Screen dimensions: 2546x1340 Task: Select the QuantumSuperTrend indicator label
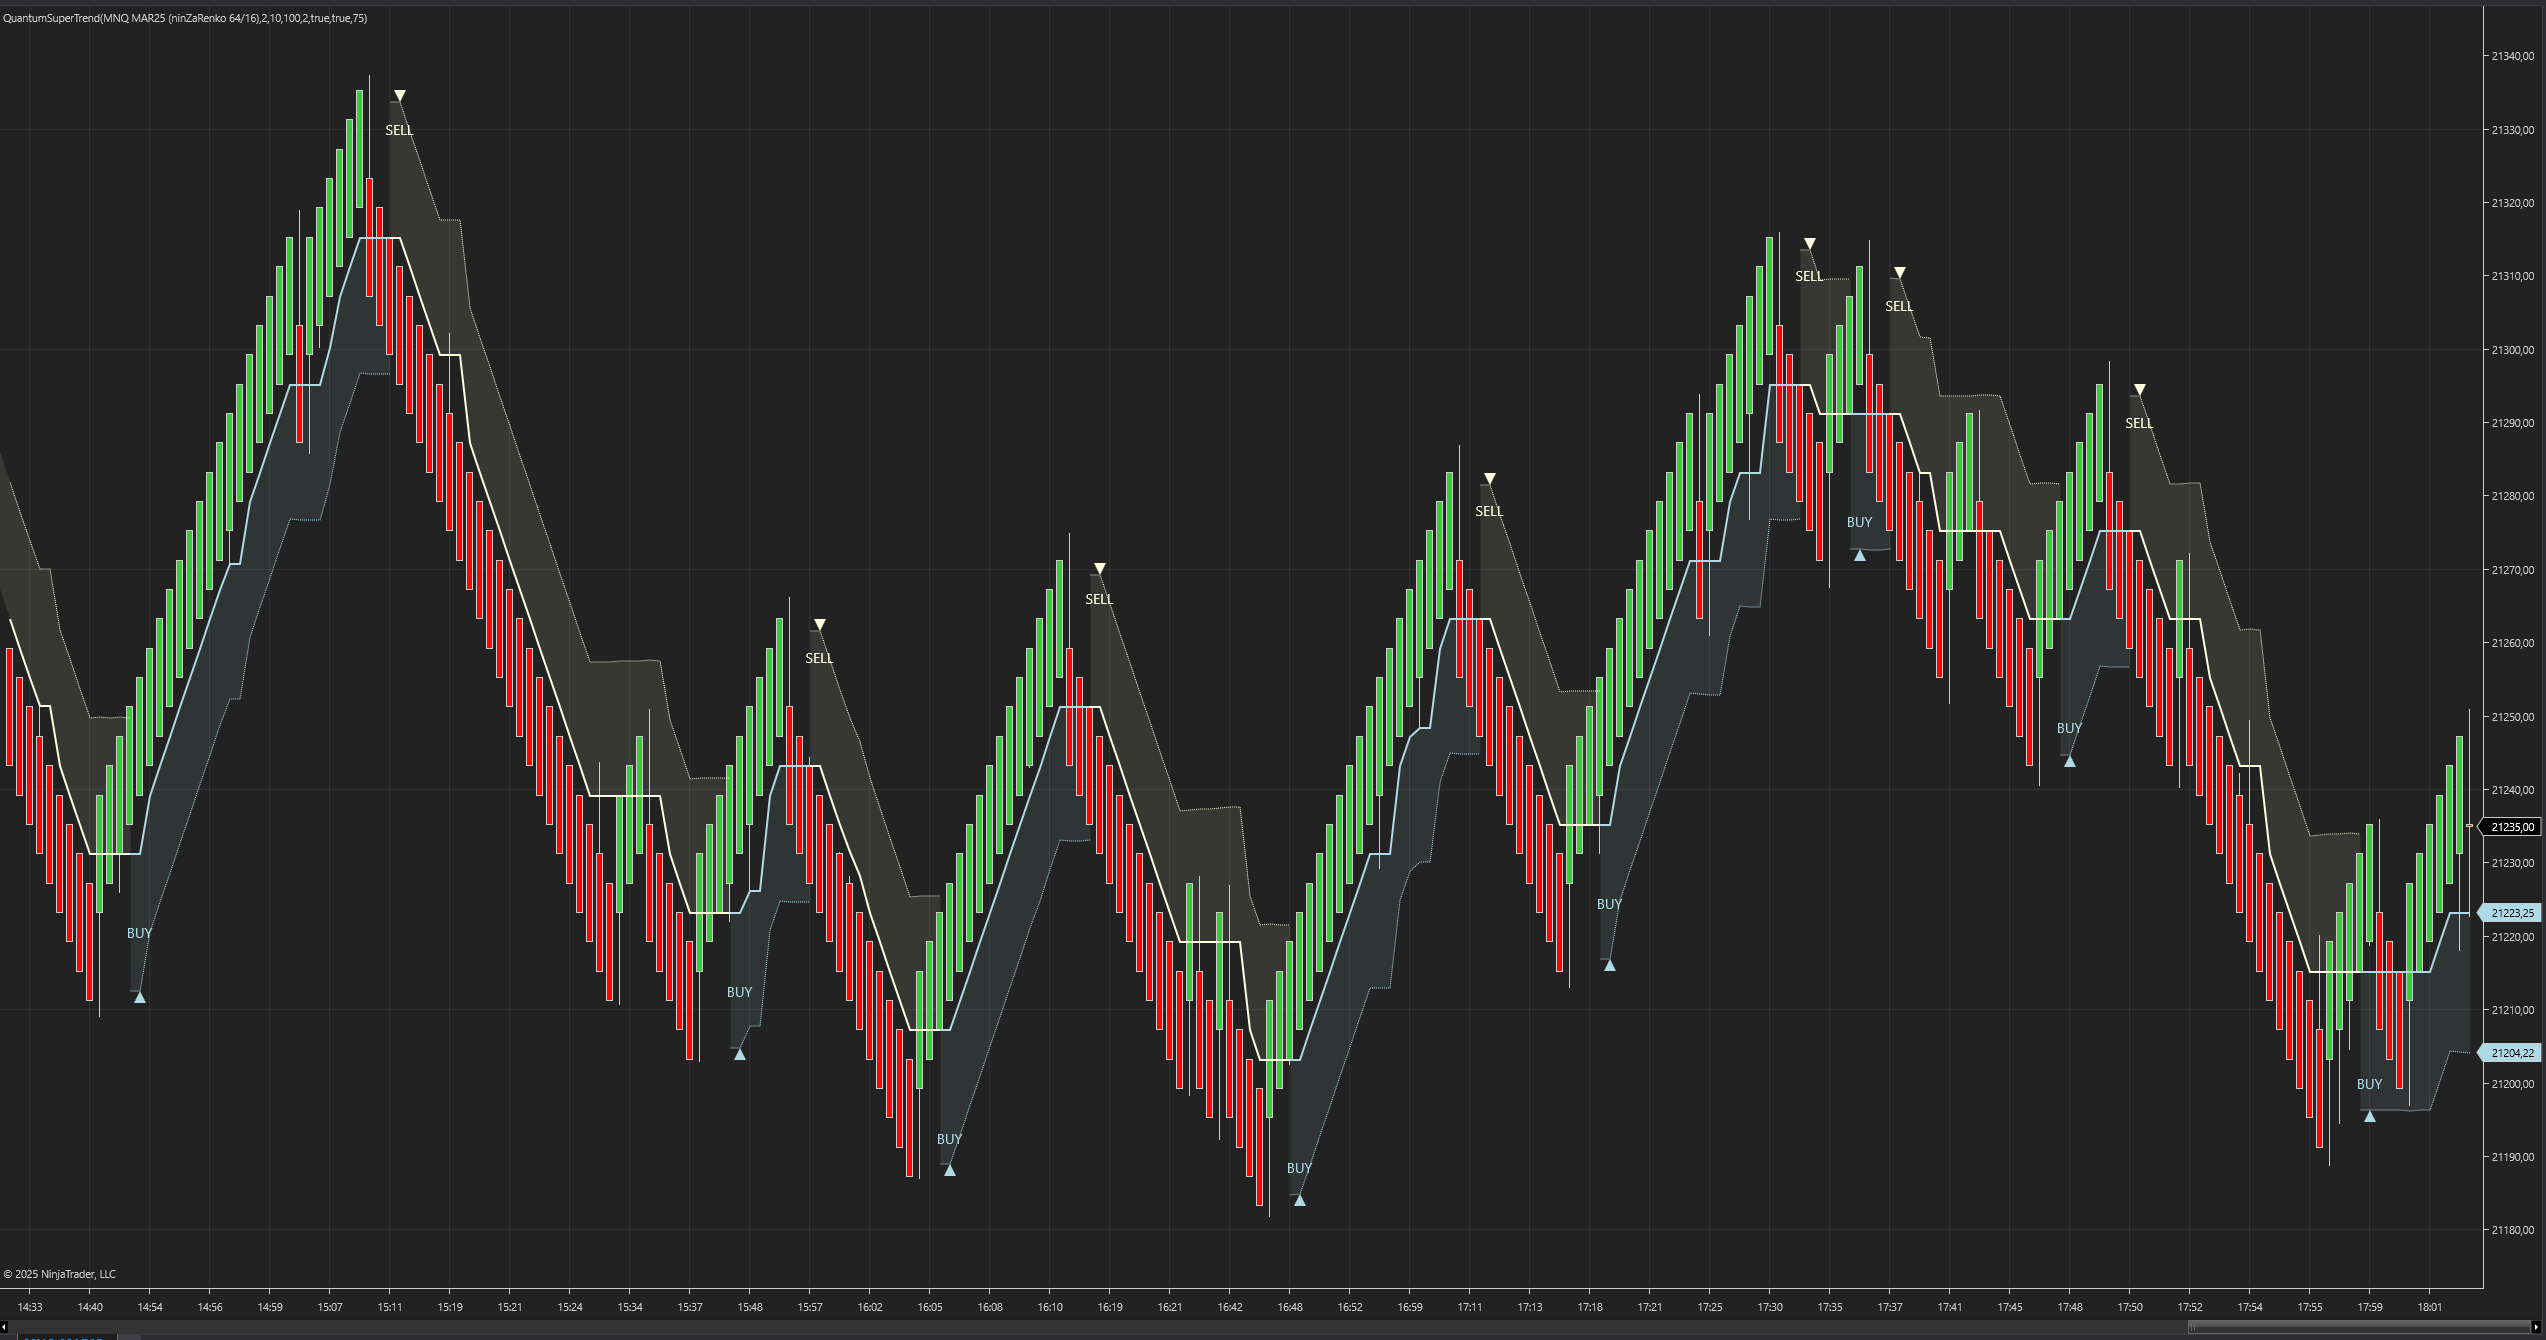[x=185, y=18]
